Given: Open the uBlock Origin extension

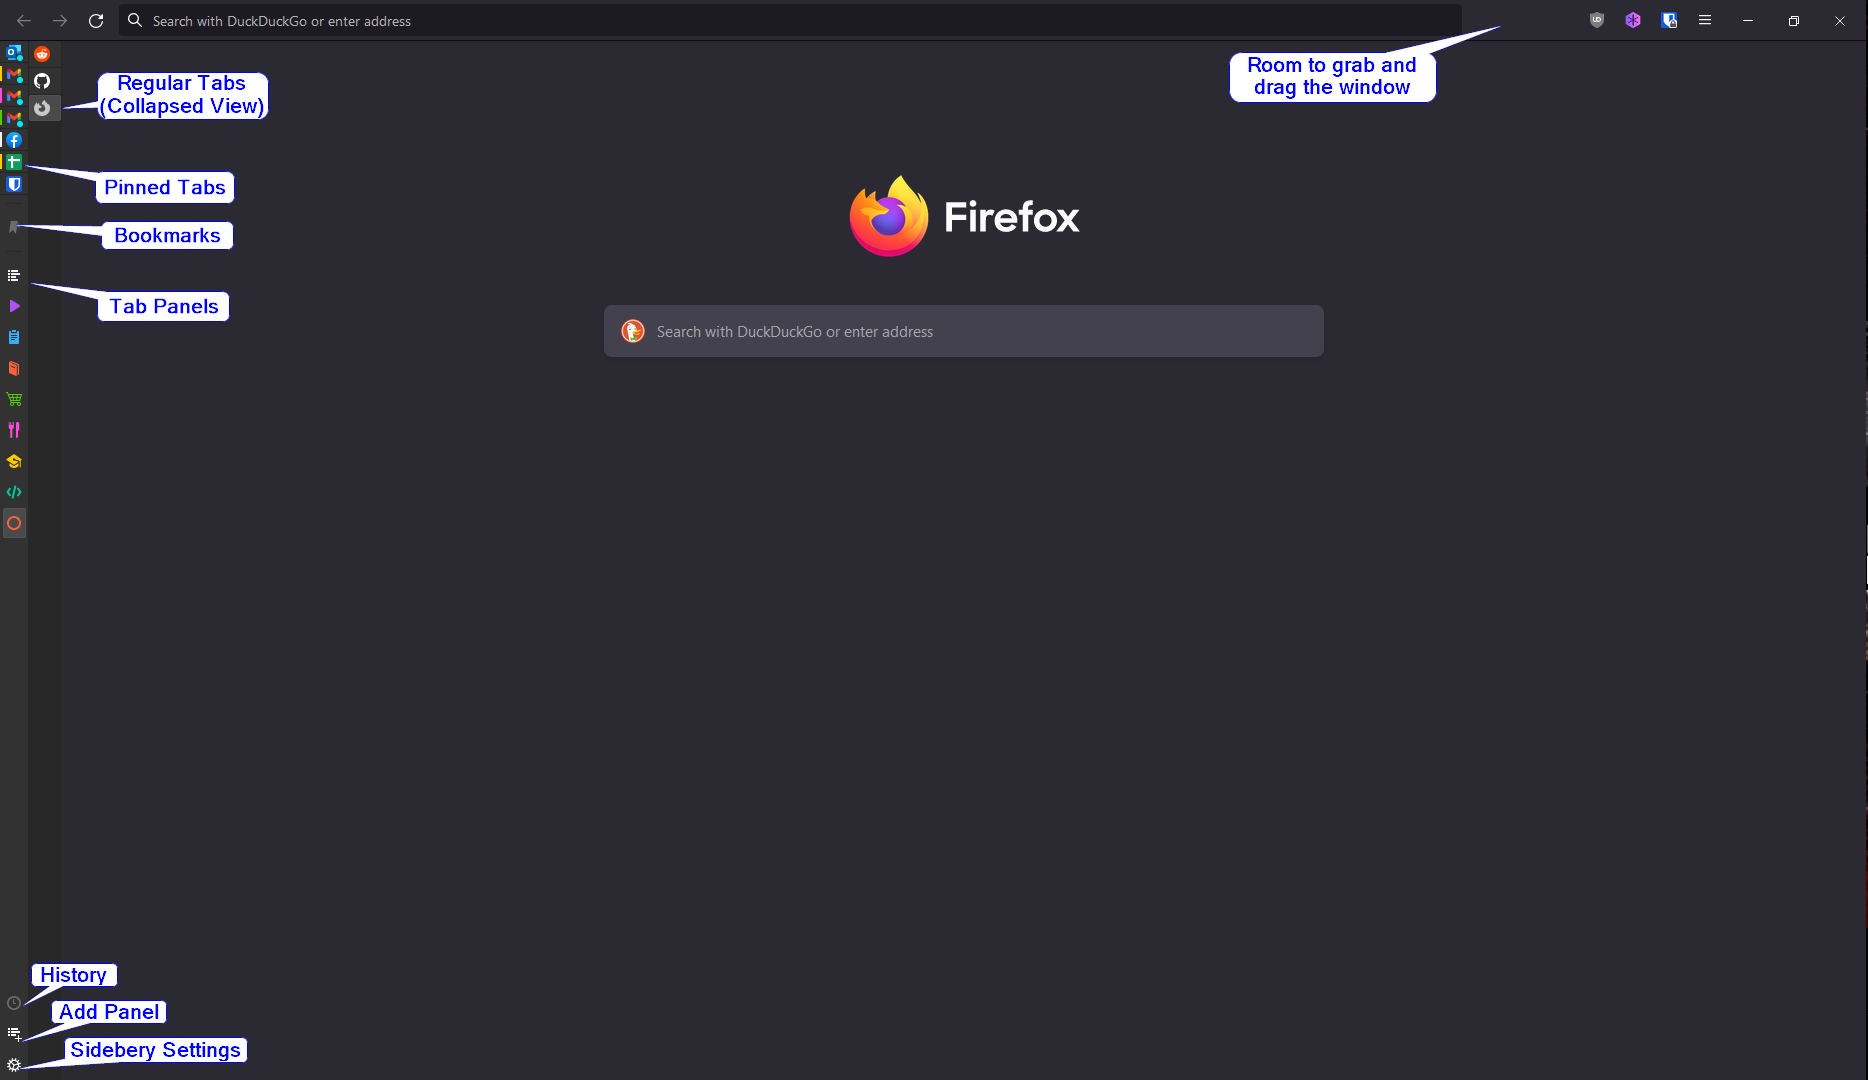Looking at the screenshot, I should [x=1597, y=20].
